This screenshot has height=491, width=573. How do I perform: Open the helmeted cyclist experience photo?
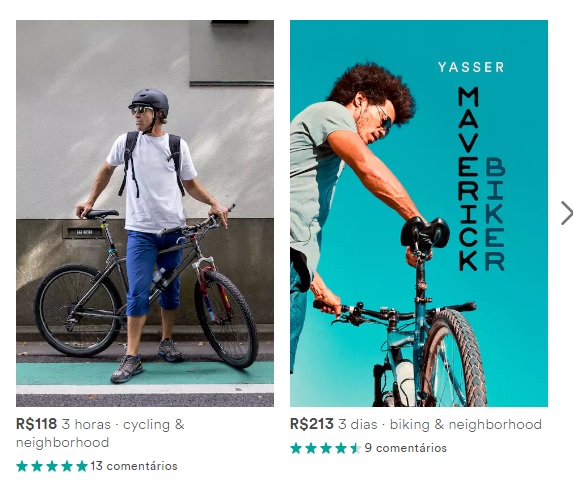(x=145, y=213)
